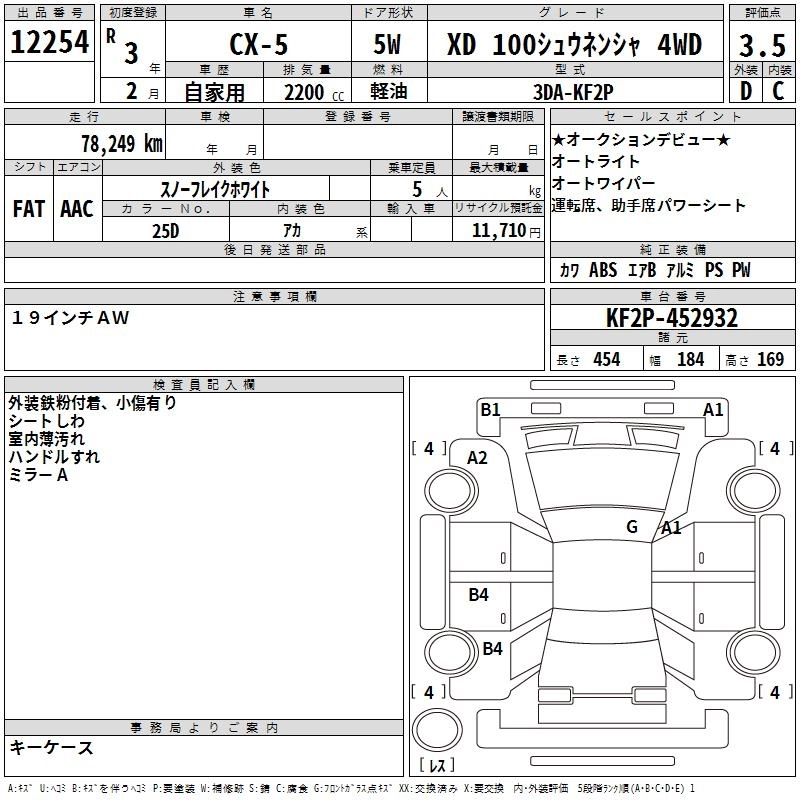Screen dimensions: 800x800
Task: Select the [レス] spare tire label
Action: pyautogui.click(x=437, y=765)
